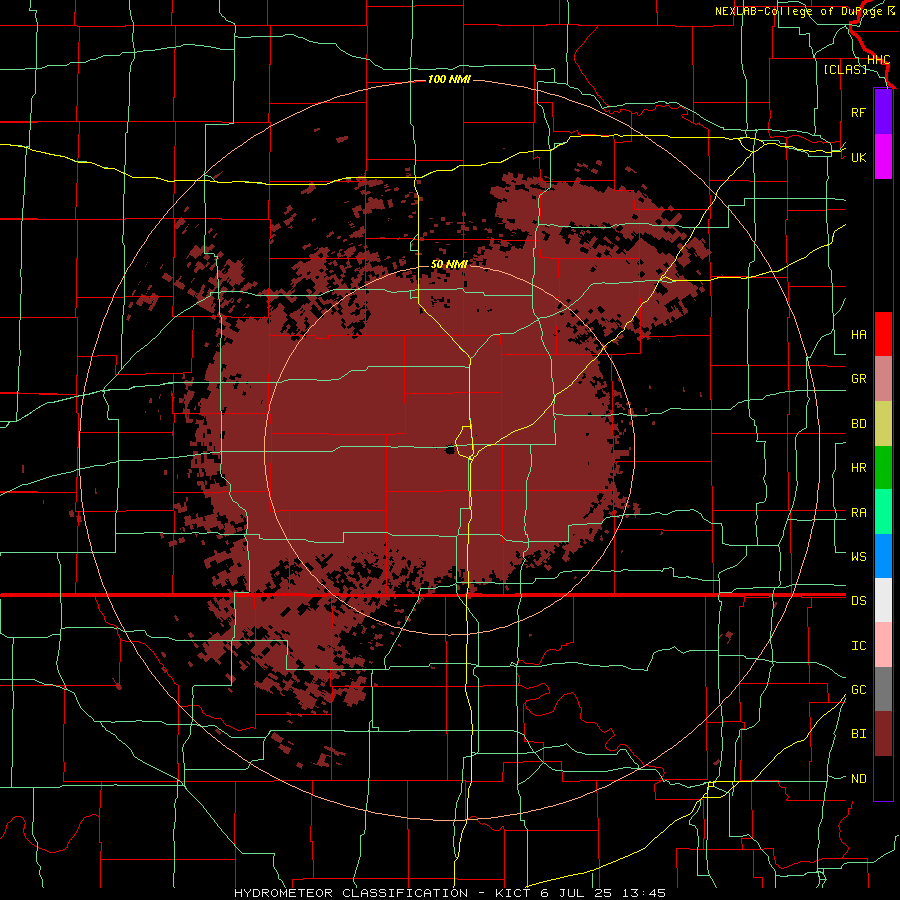900x900 pixels.
Task: Click the ND legend label
Action: click(x=858, y=779)
